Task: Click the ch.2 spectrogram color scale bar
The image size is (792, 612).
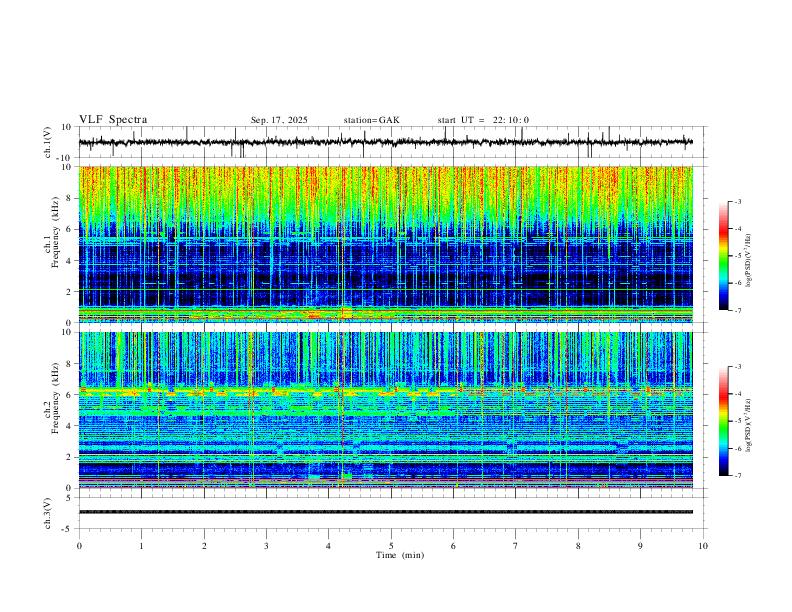Action: click(x=724, y=421)
